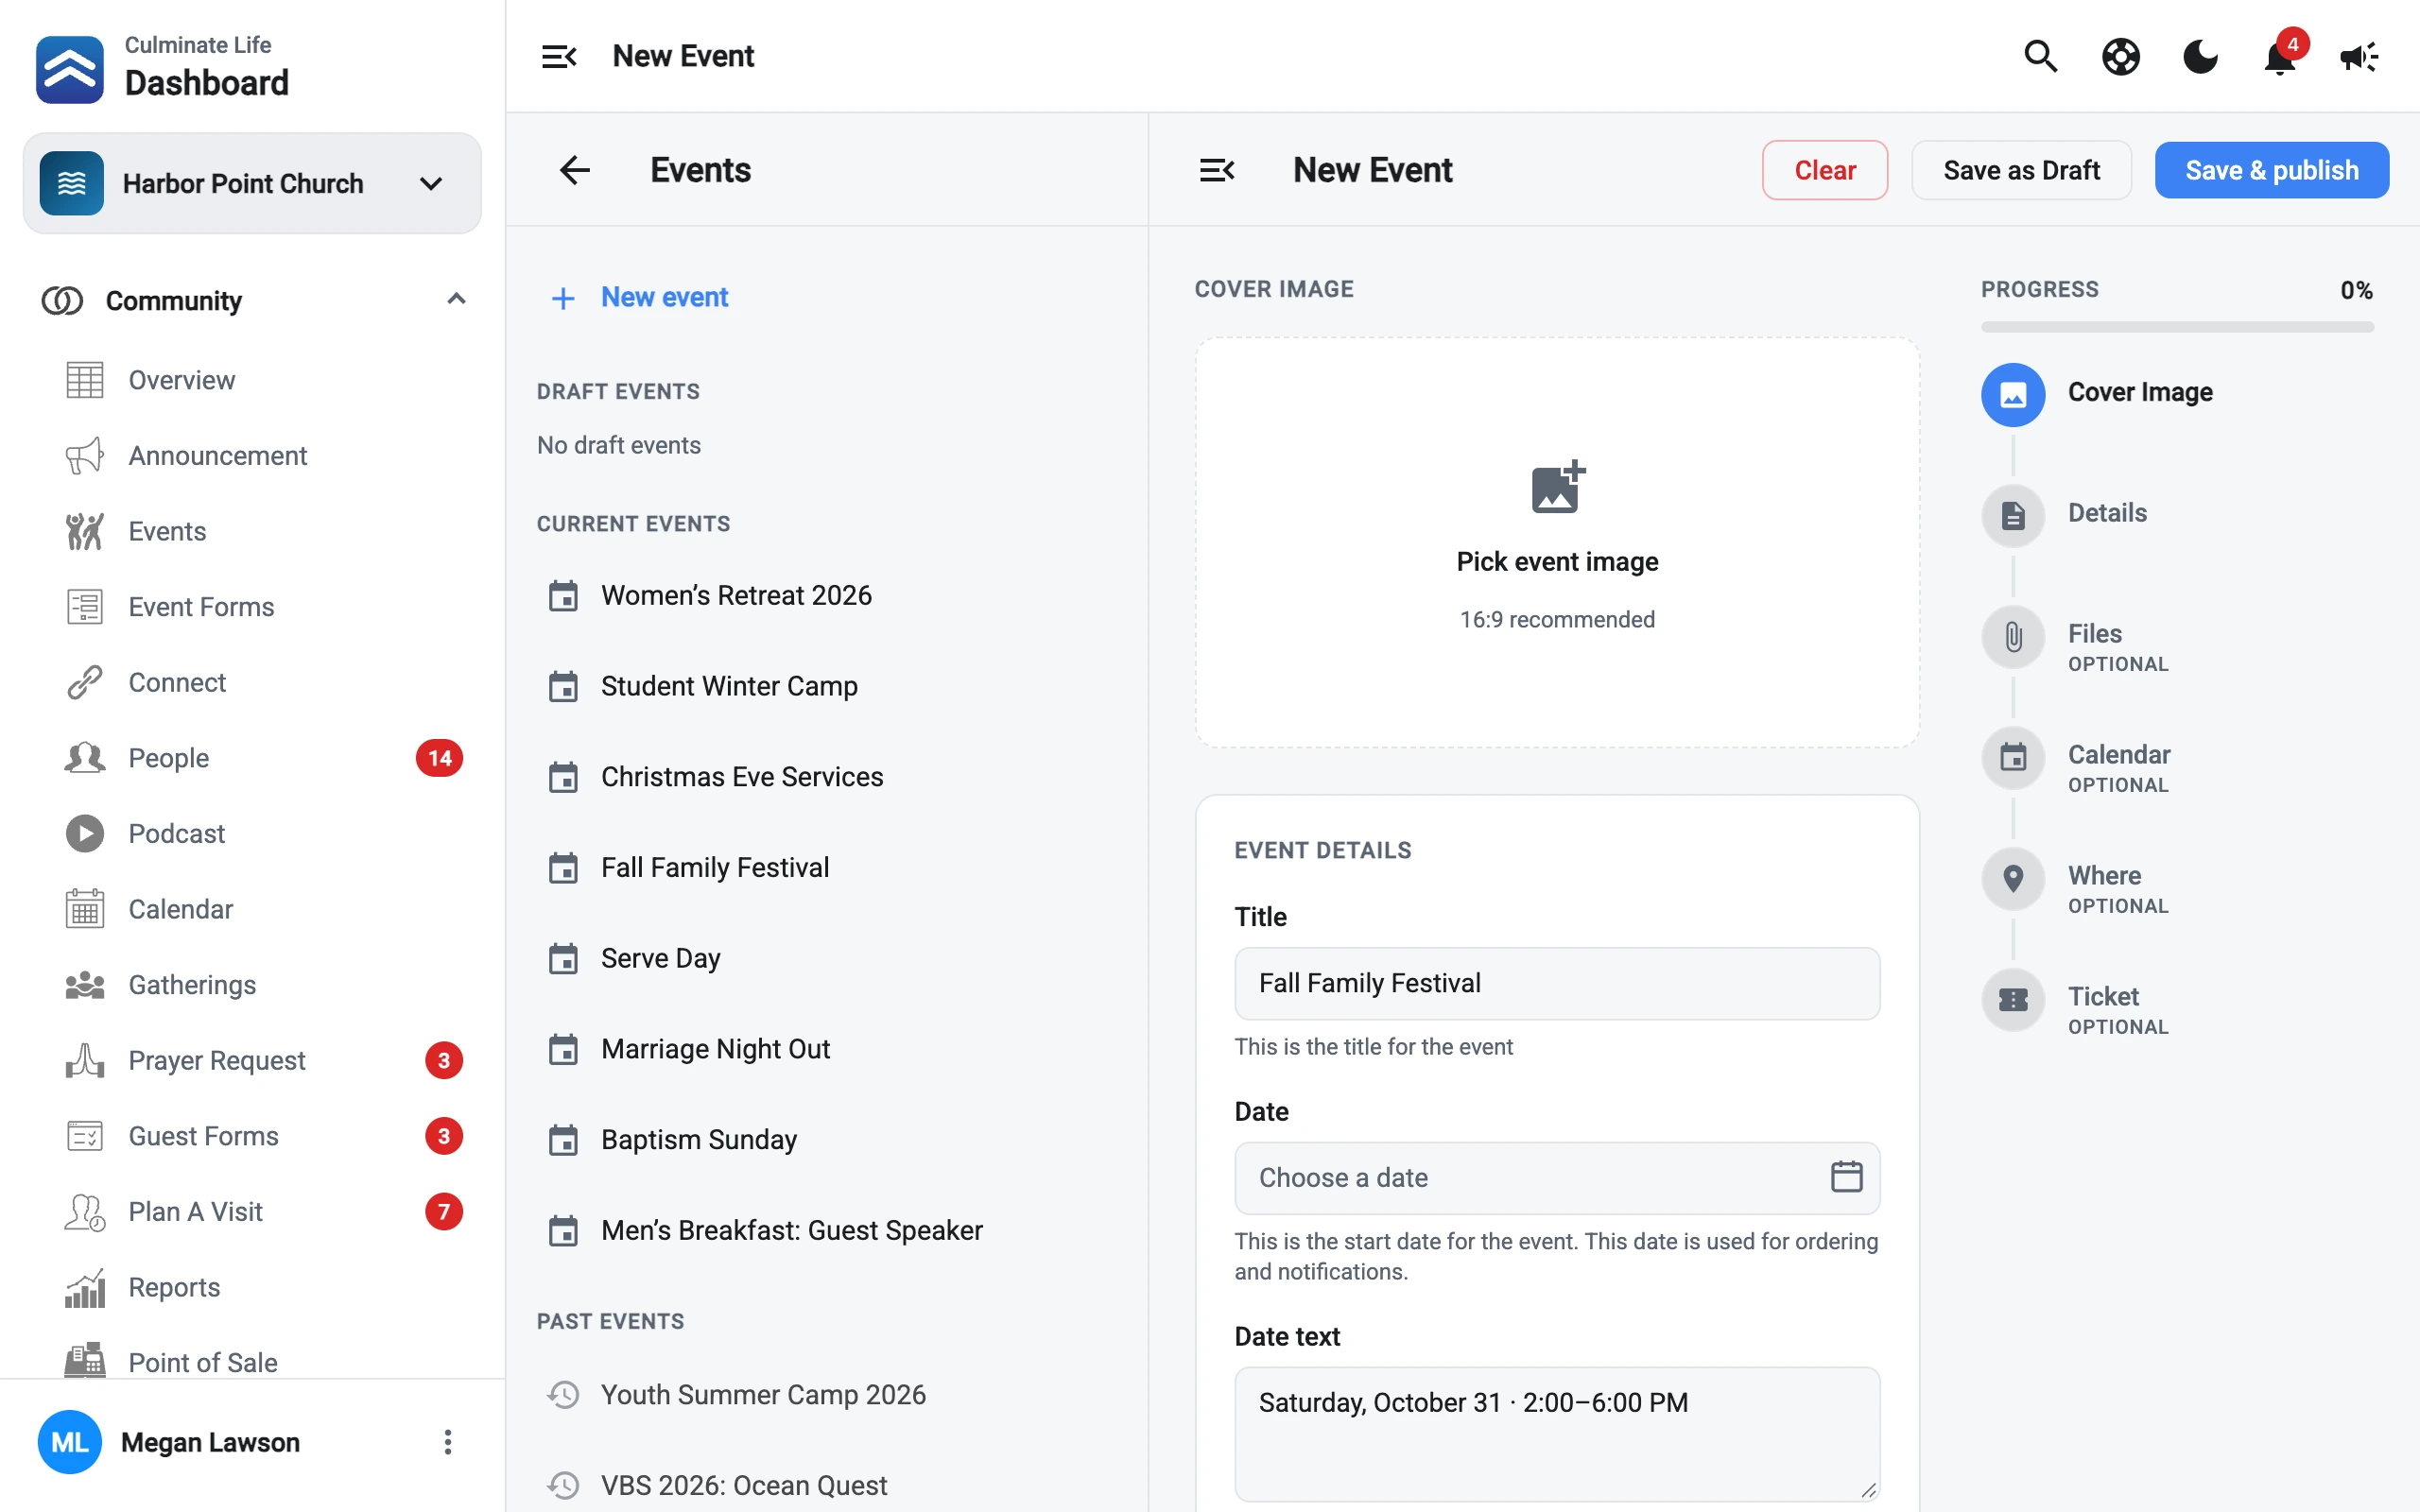Go to Details progress step
Viewport: 2420px width, 1512px height.
[2064, 515]
